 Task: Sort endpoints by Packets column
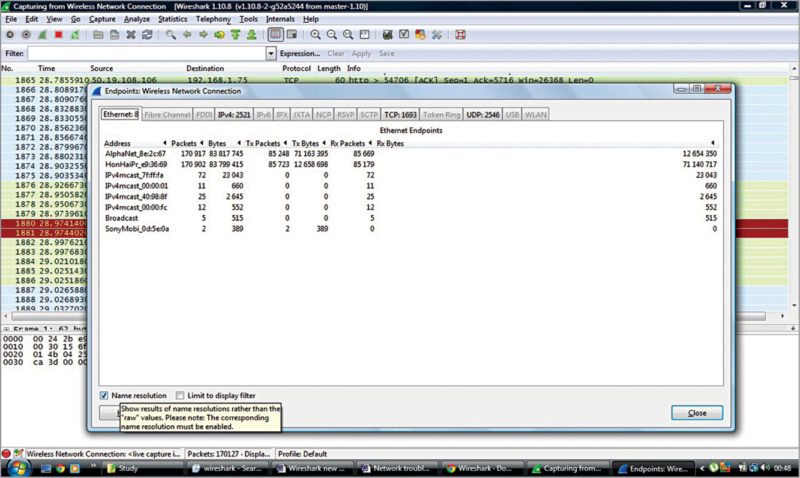click(x=184, y=143)
